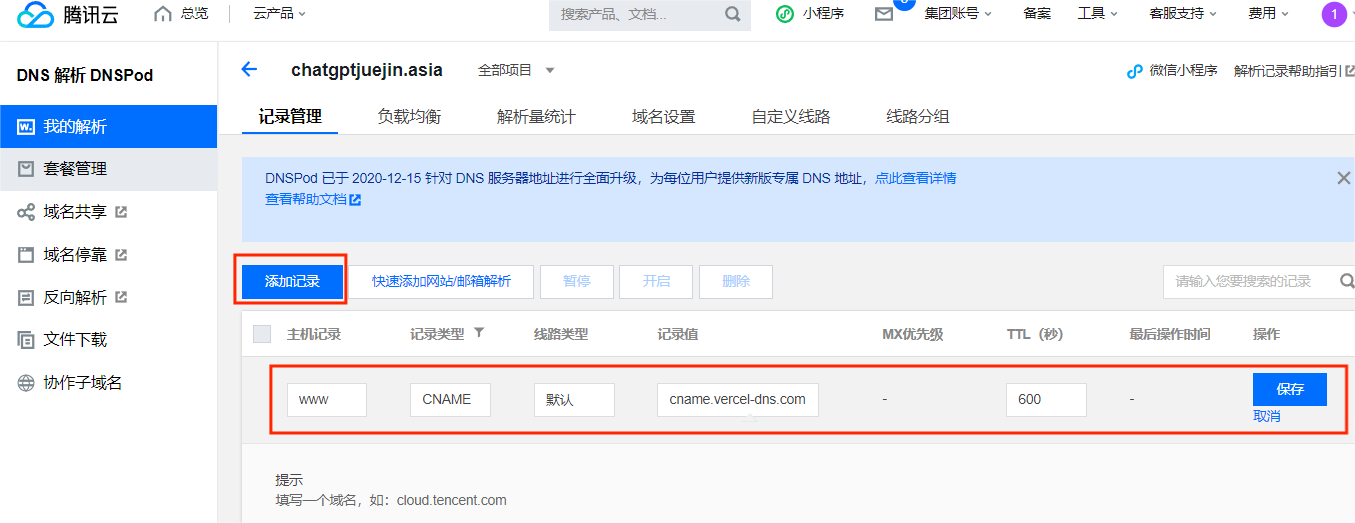Go back using the left arrow
This screenshot has height=523, width=1355.
249,69
